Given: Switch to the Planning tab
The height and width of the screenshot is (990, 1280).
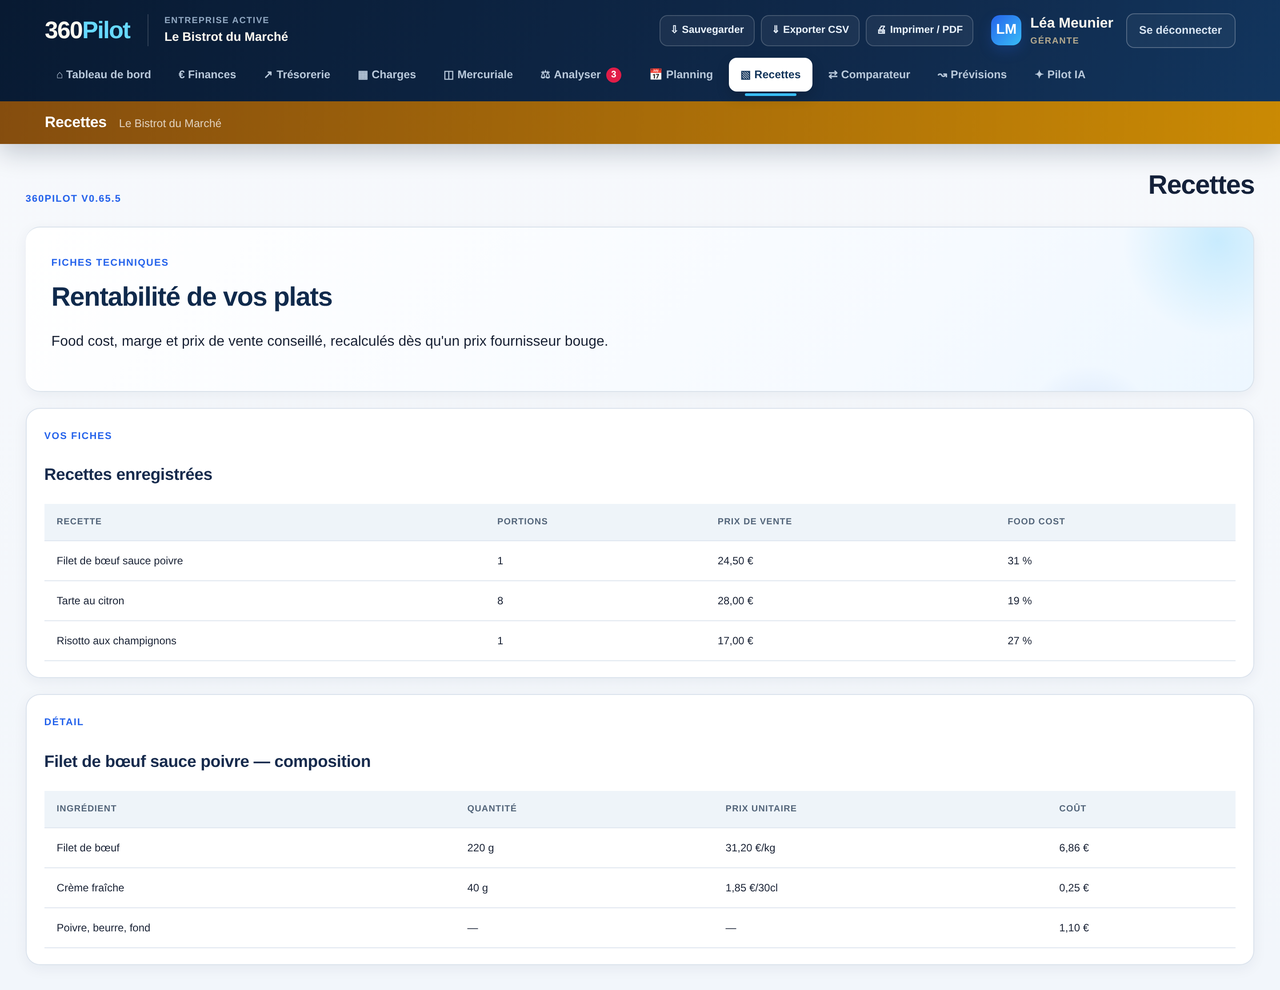Looking at the screenshot, I should coord(681,75).
